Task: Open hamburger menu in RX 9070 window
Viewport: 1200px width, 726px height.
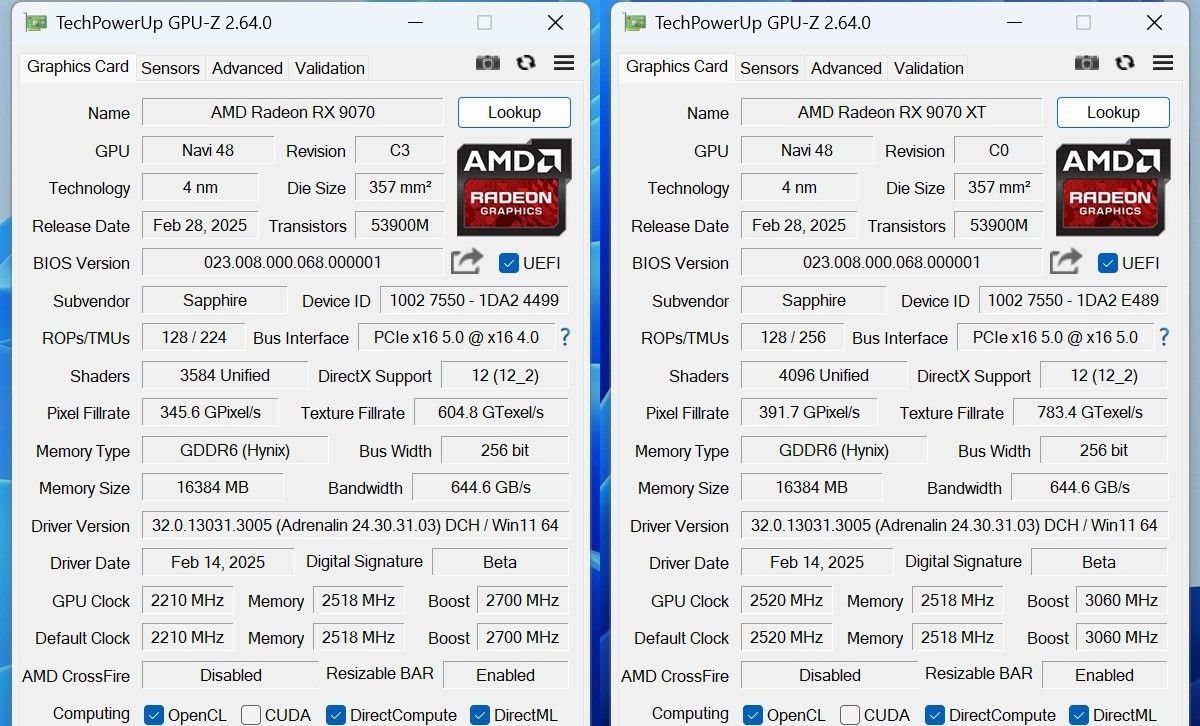Action: click(x=564, y=63)
